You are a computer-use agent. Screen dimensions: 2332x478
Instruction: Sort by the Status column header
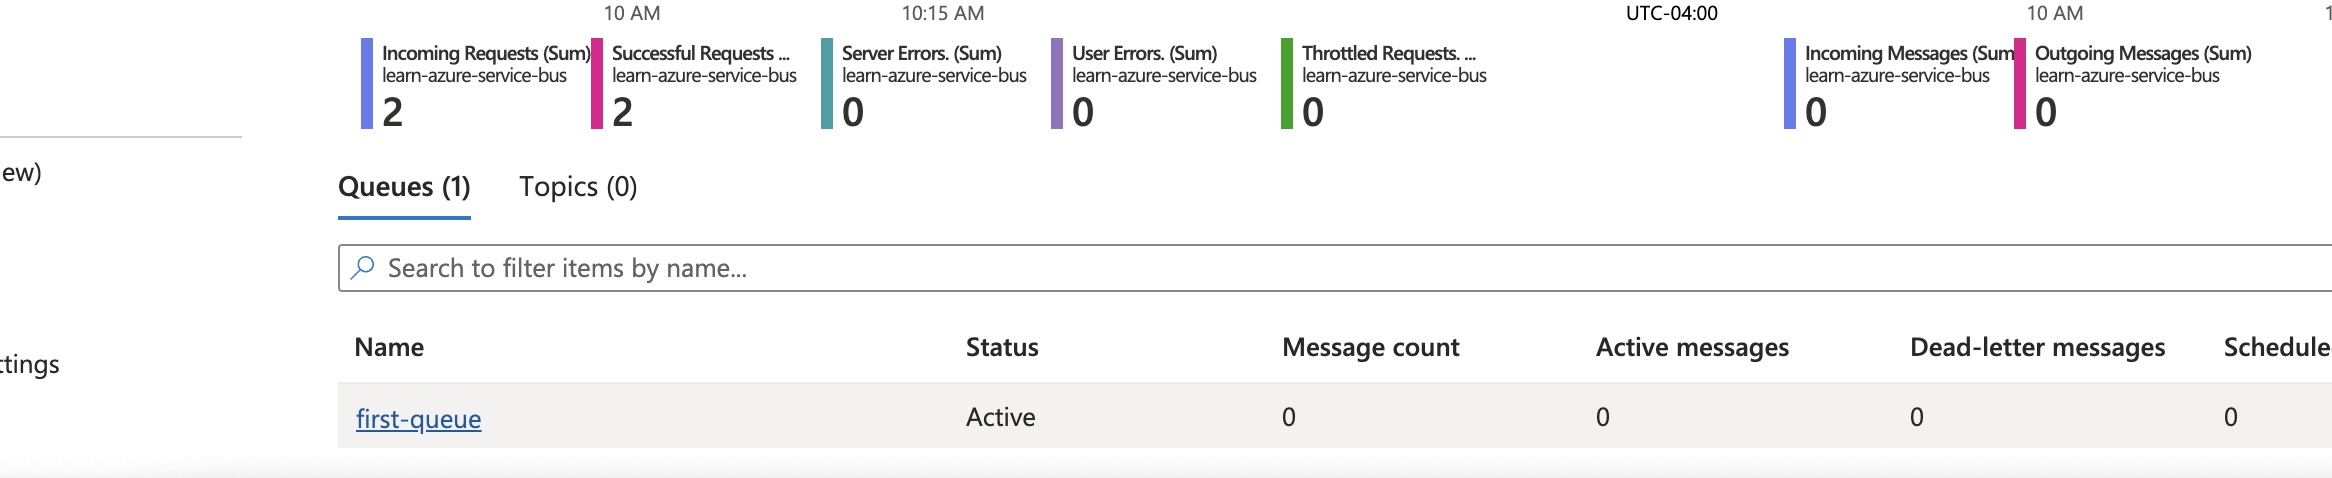point(1002,347)
